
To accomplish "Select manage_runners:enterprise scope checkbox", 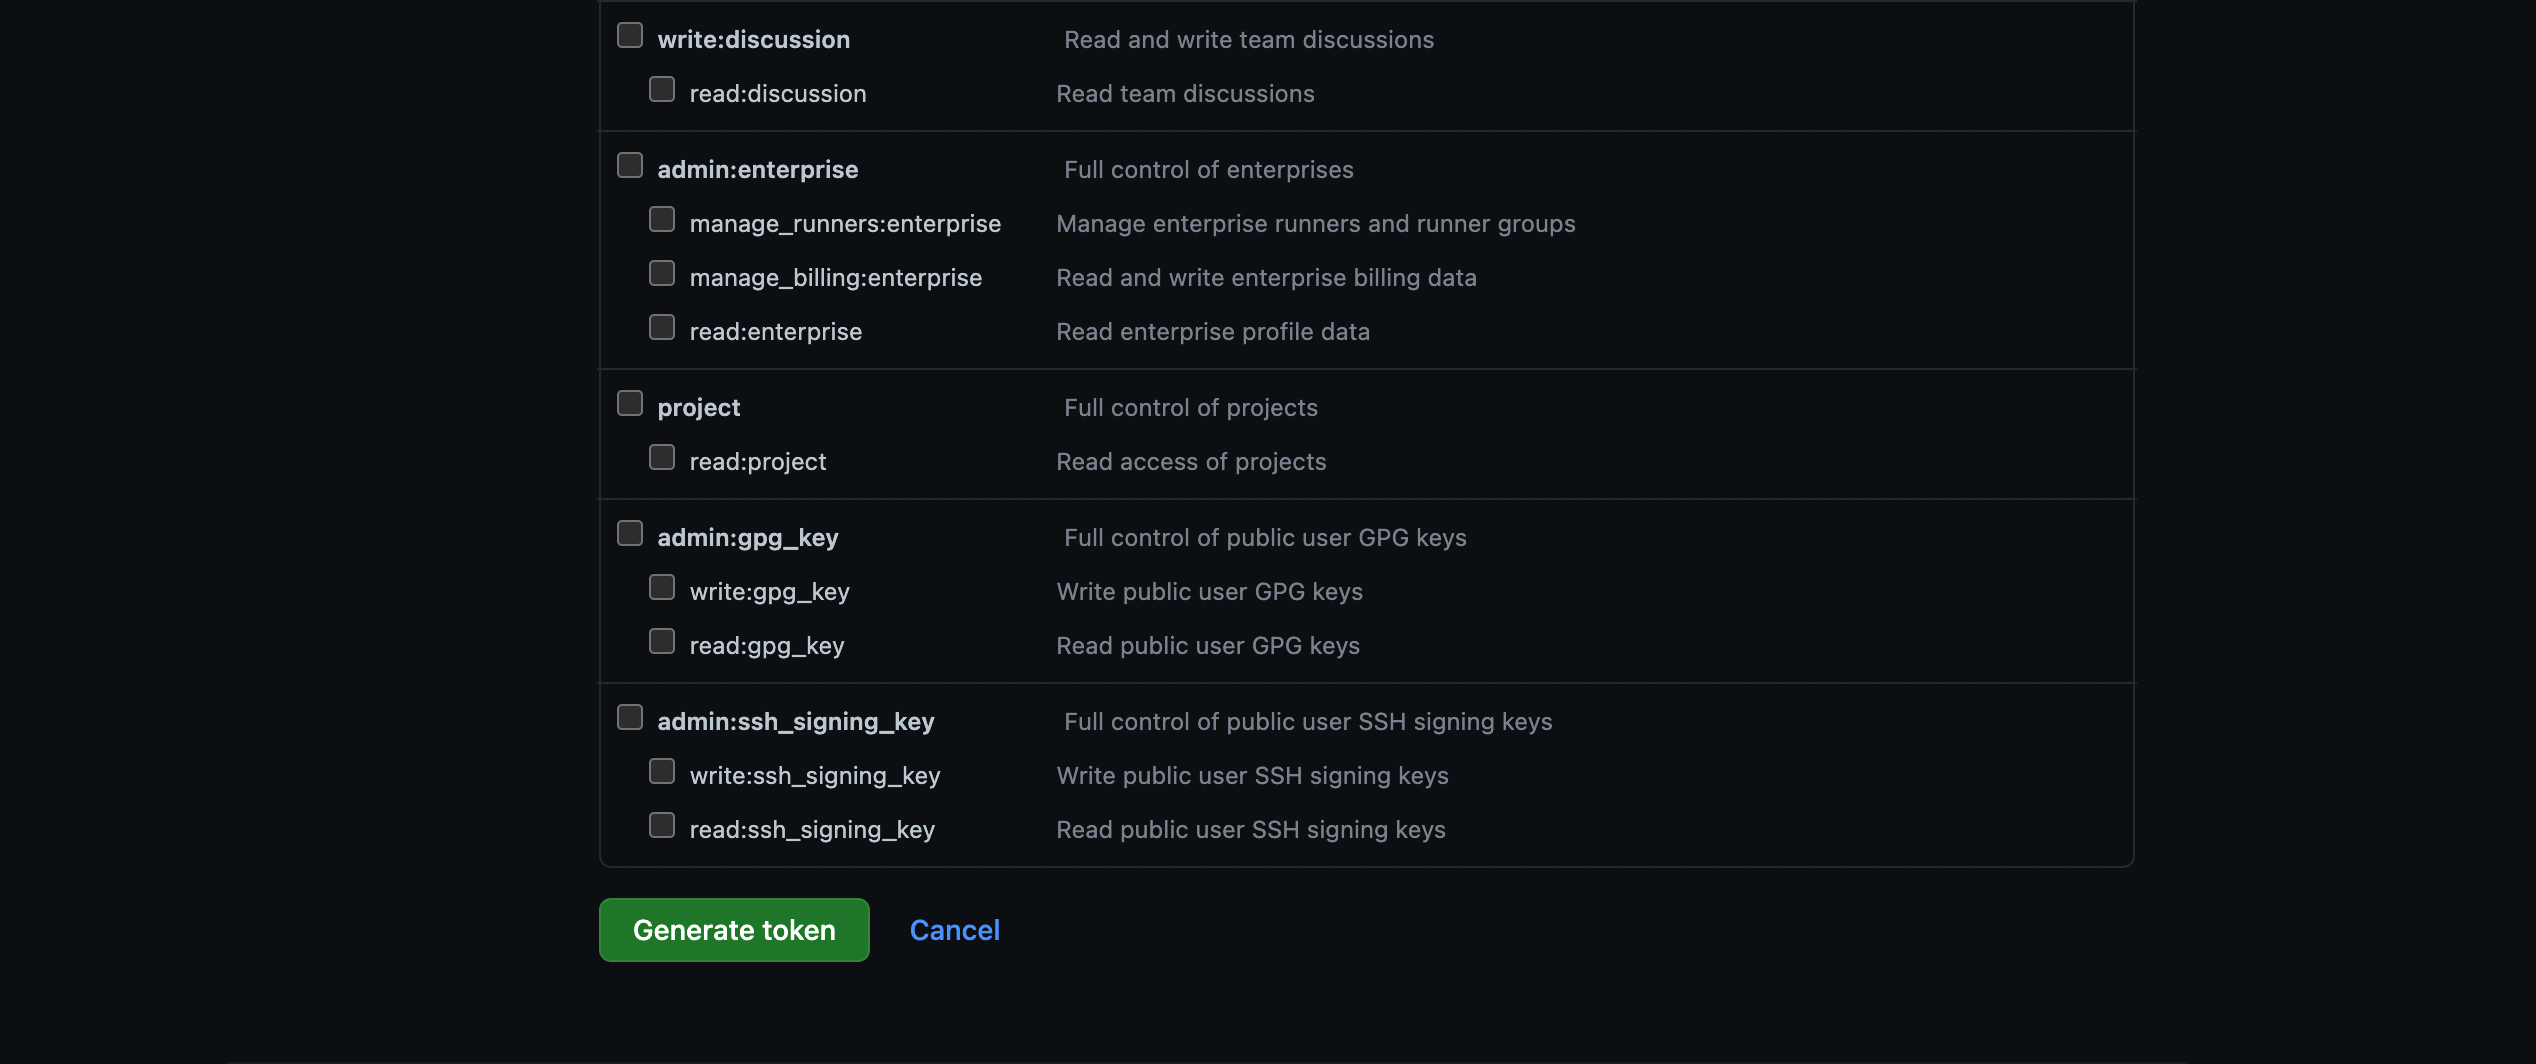I will (662, 220).
